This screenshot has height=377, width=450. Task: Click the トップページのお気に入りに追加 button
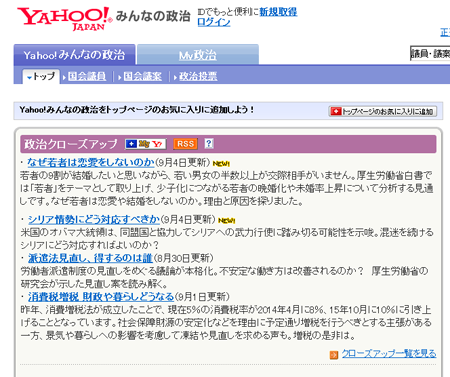383,111
